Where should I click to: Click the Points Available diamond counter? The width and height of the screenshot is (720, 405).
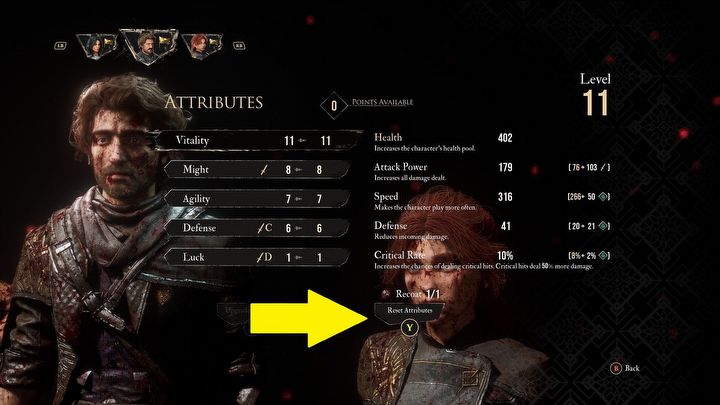tap(334, 106)
